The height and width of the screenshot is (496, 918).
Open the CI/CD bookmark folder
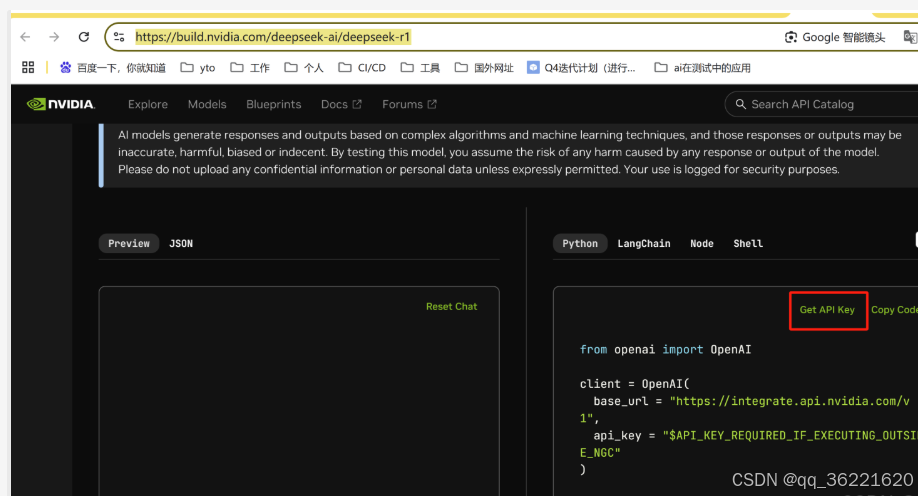point(362,68)
